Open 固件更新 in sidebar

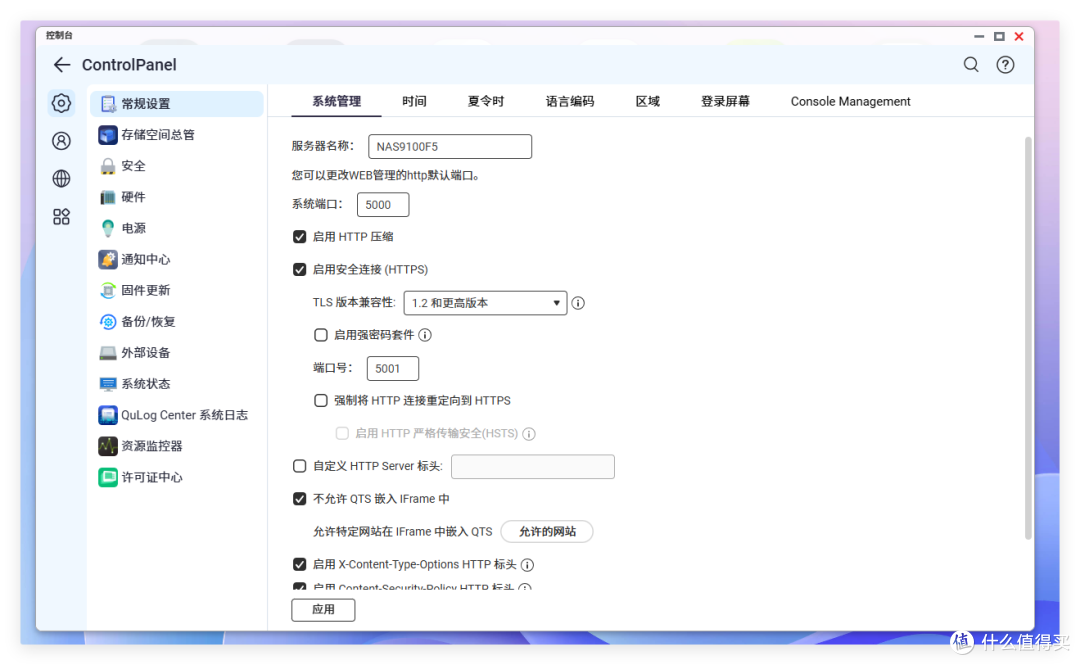point(176,291)
